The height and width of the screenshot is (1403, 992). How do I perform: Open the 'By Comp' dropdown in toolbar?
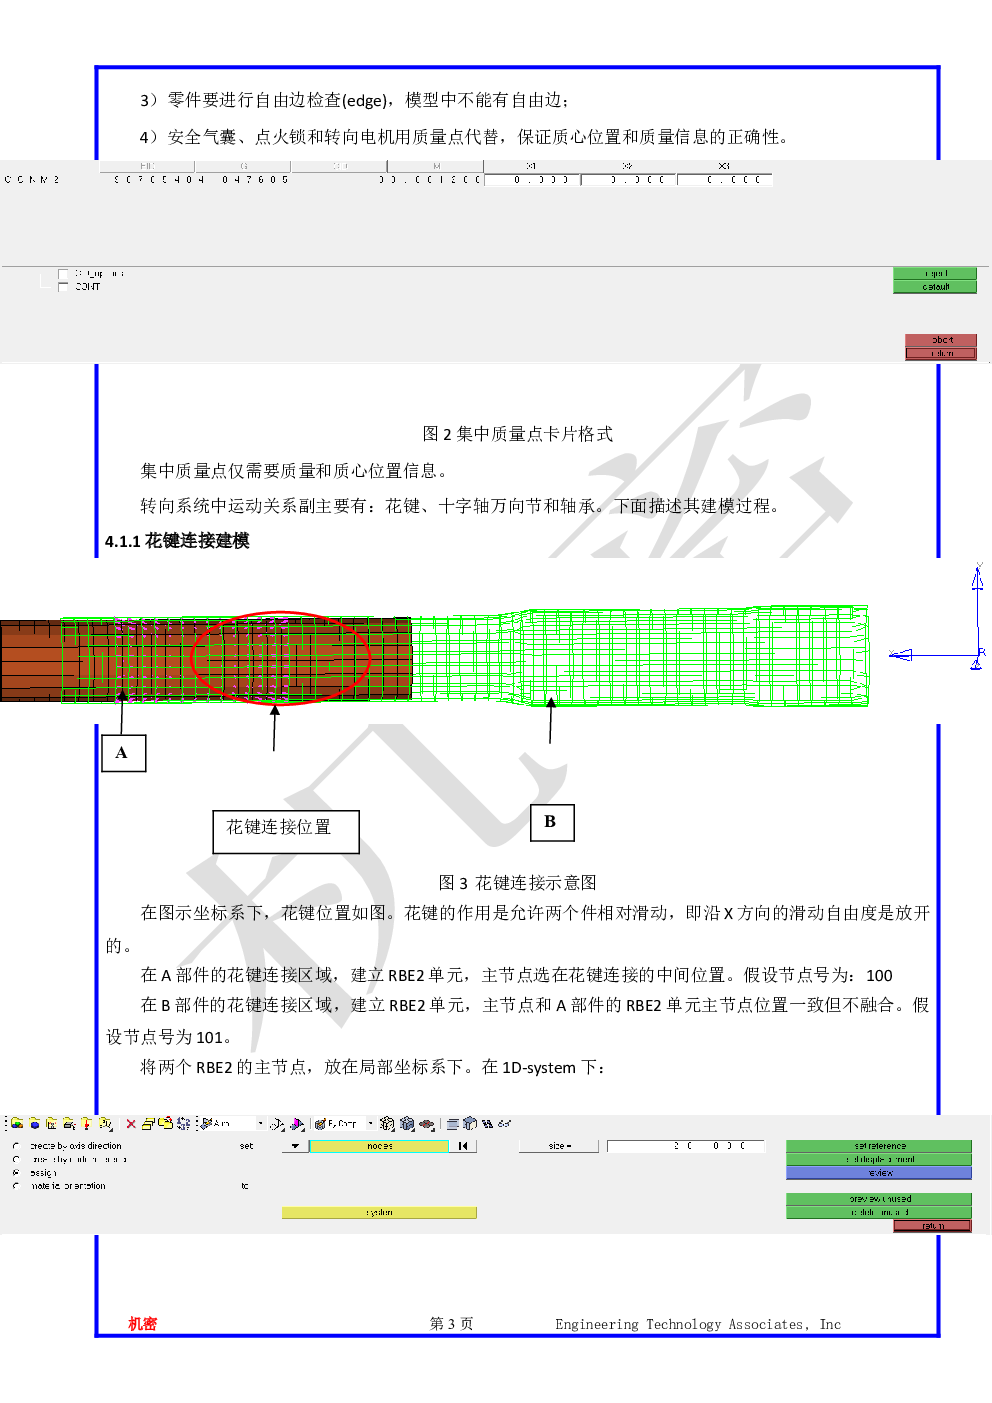click(x=370, y=1124)
